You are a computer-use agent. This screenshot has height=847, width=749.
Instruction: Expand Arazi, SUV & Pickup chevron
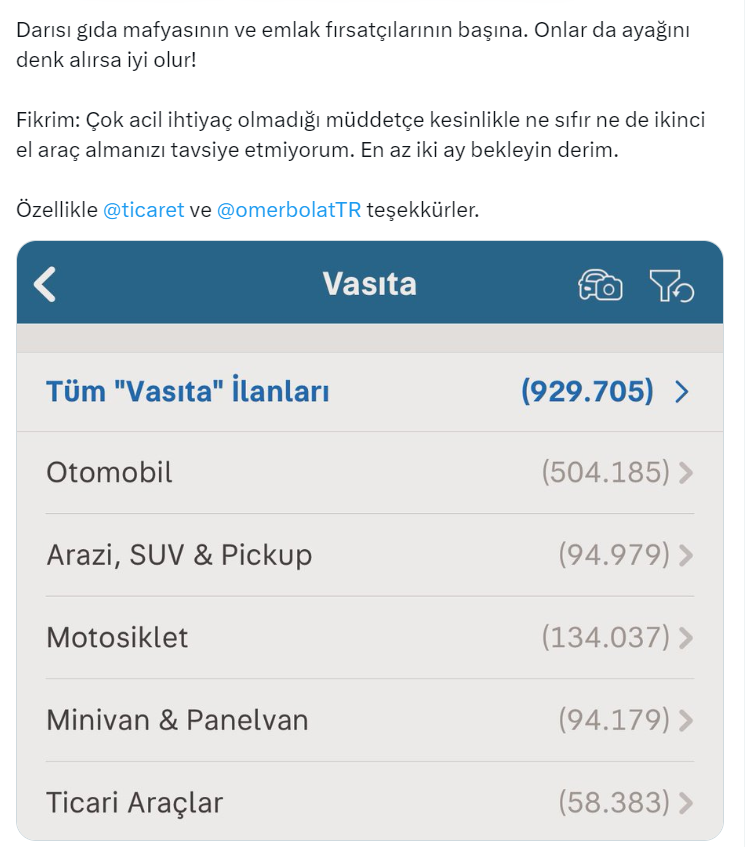coord(685,555)
